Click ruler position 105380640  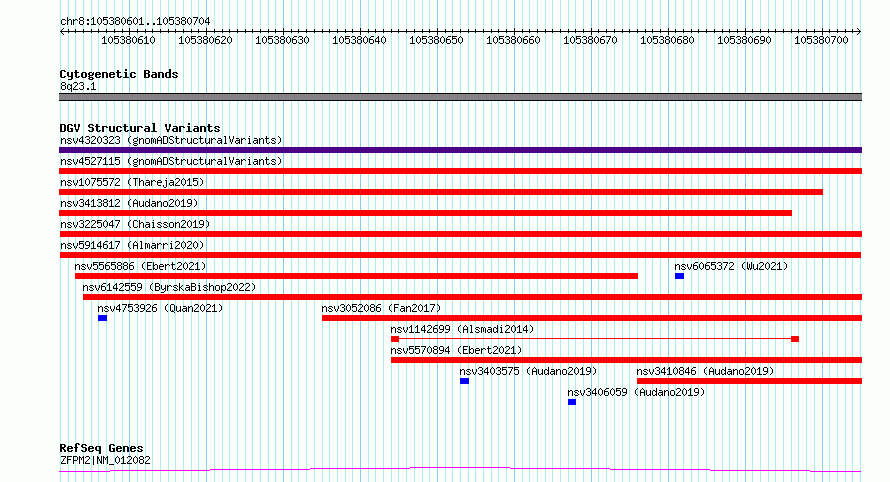pyautogui.click(x=359, y=40)
